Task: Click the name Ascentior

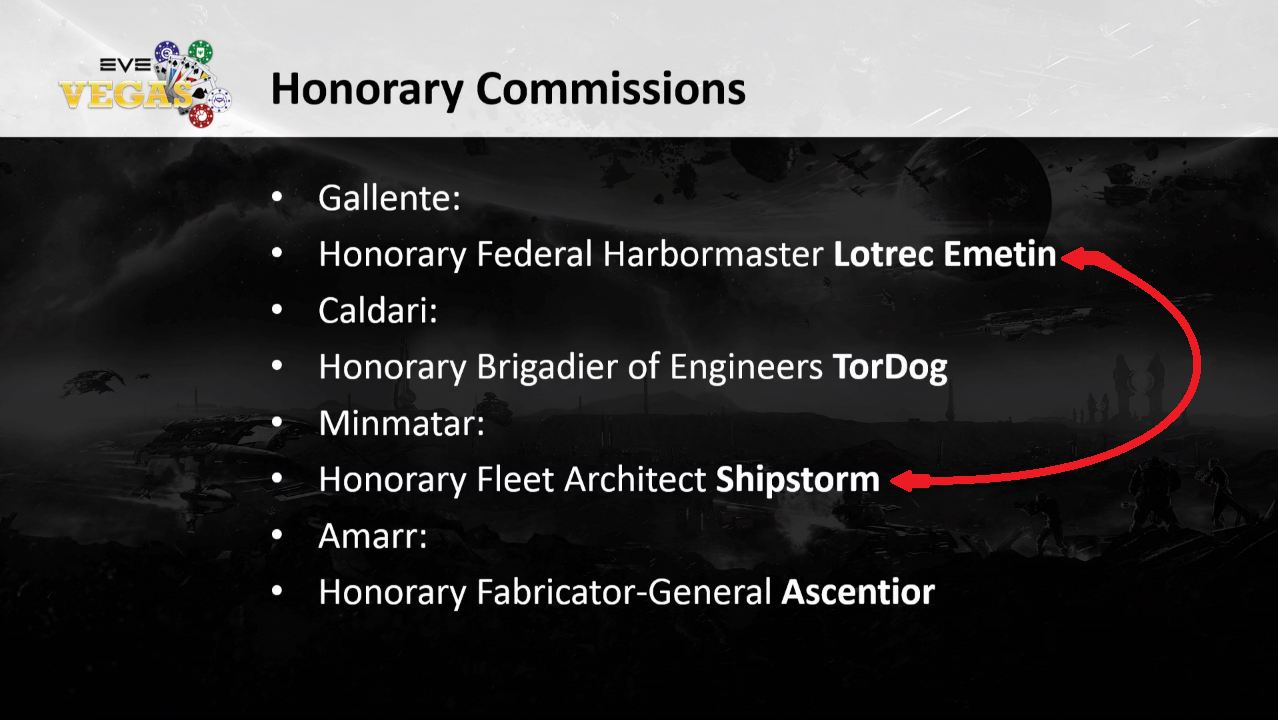Action: click(x=857, y=593)
